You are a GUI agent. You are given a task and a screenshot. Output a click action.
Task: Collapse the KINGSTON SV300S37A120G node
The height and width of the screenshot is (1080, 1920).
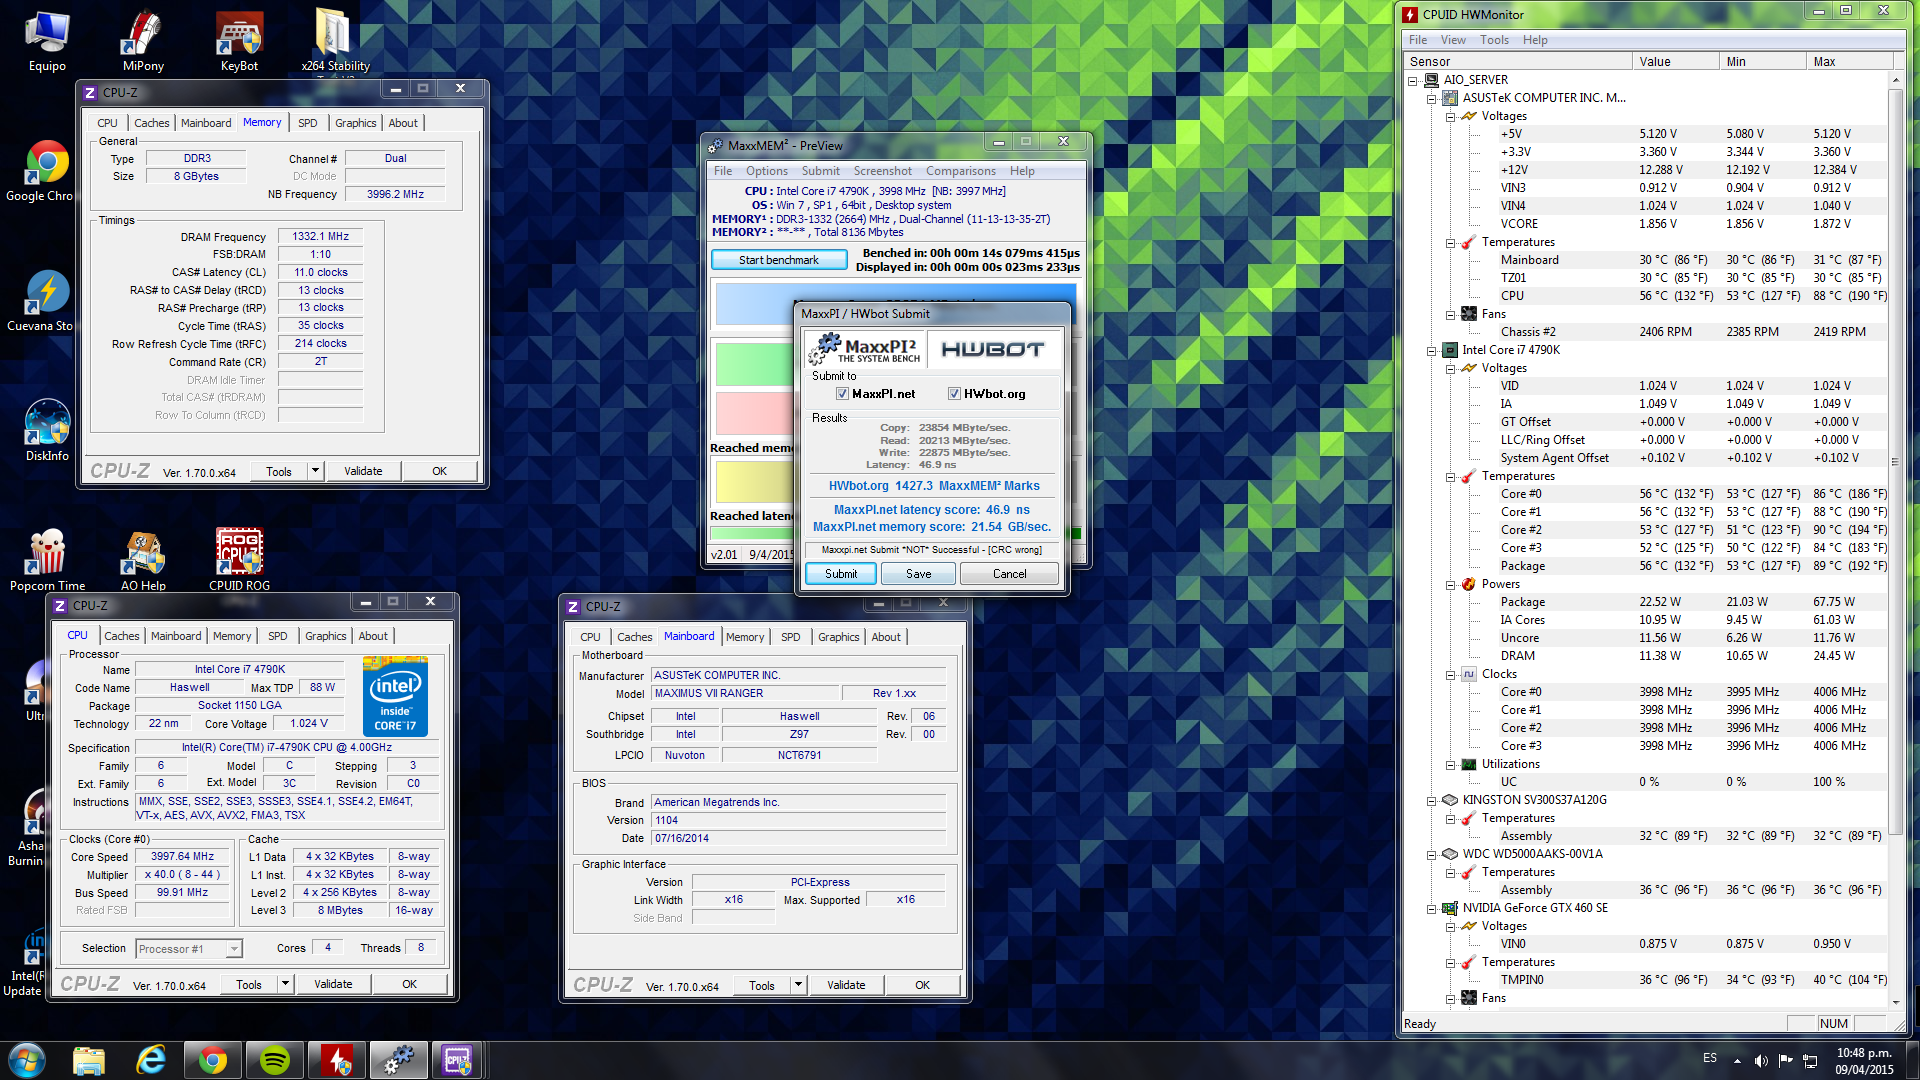[1431, 800]
